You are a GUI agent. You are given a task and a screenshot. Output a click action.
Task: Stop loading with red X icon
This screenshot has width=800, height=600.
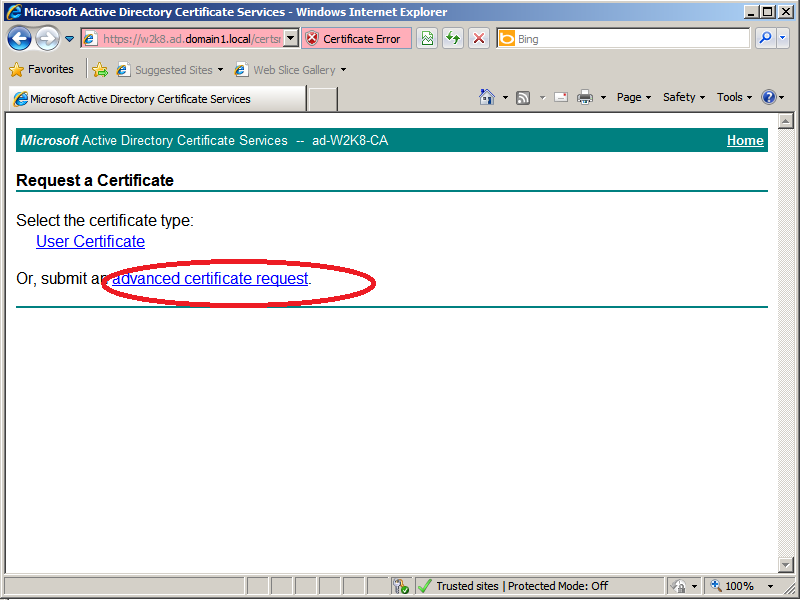coord(479,39)
